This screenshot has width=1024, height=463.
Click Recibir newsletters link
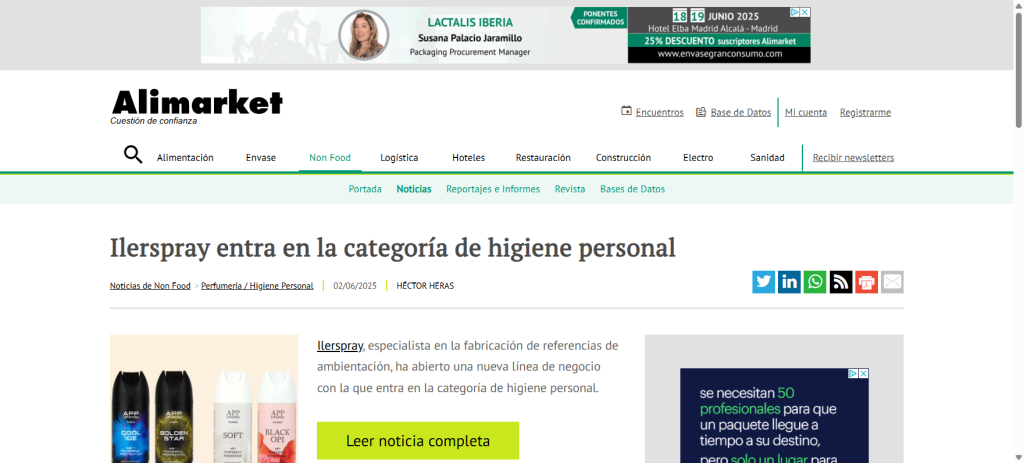(853, 157)
